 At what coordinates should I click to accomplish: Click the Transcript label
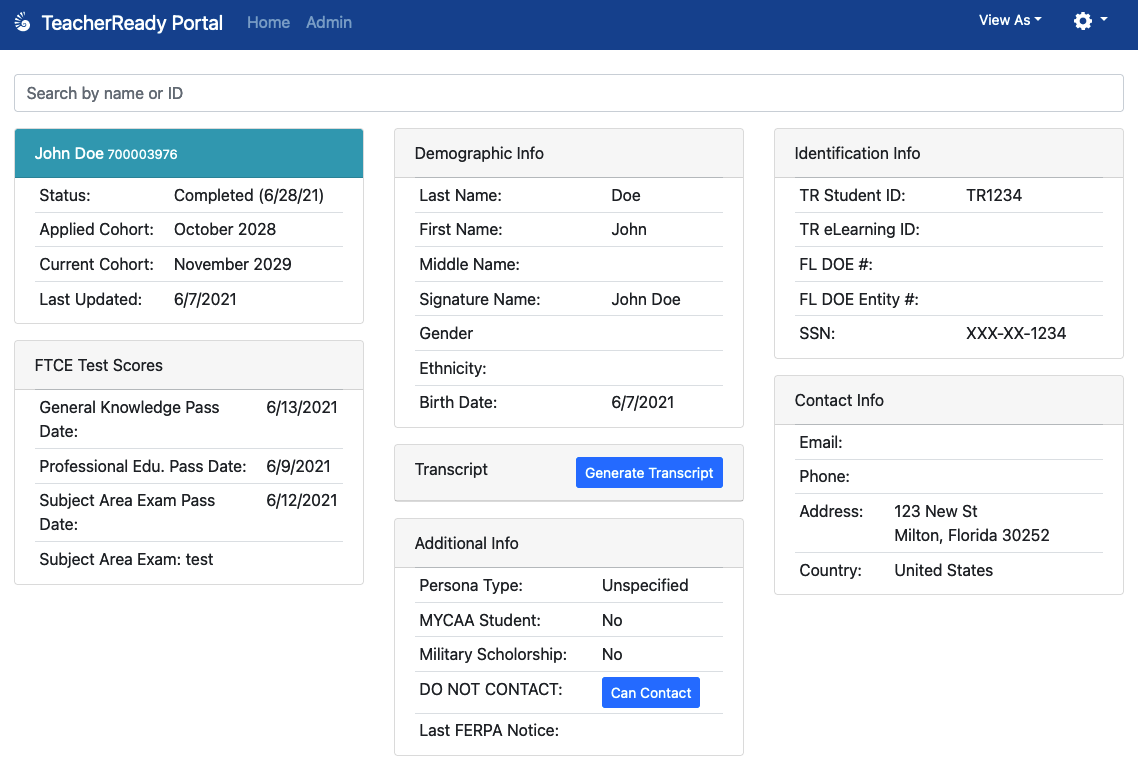click(x=451, y=469)
